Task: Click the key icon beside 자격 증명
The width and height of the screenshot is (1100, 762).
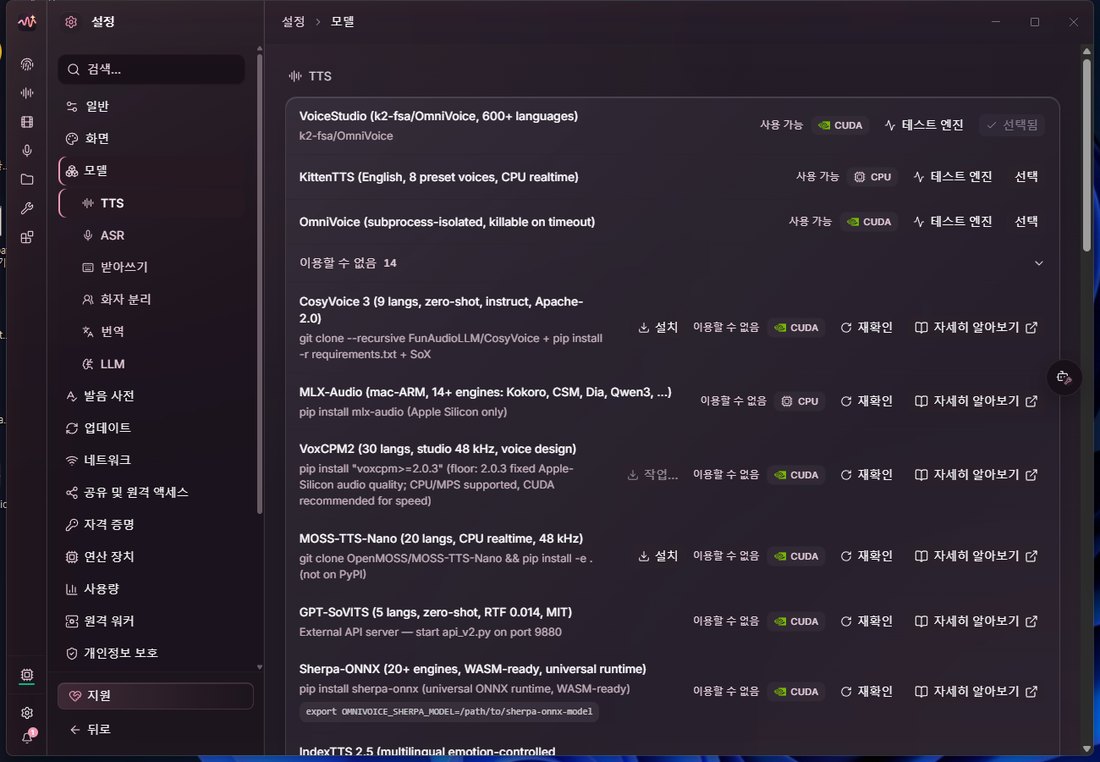Action: coord(72,525)
